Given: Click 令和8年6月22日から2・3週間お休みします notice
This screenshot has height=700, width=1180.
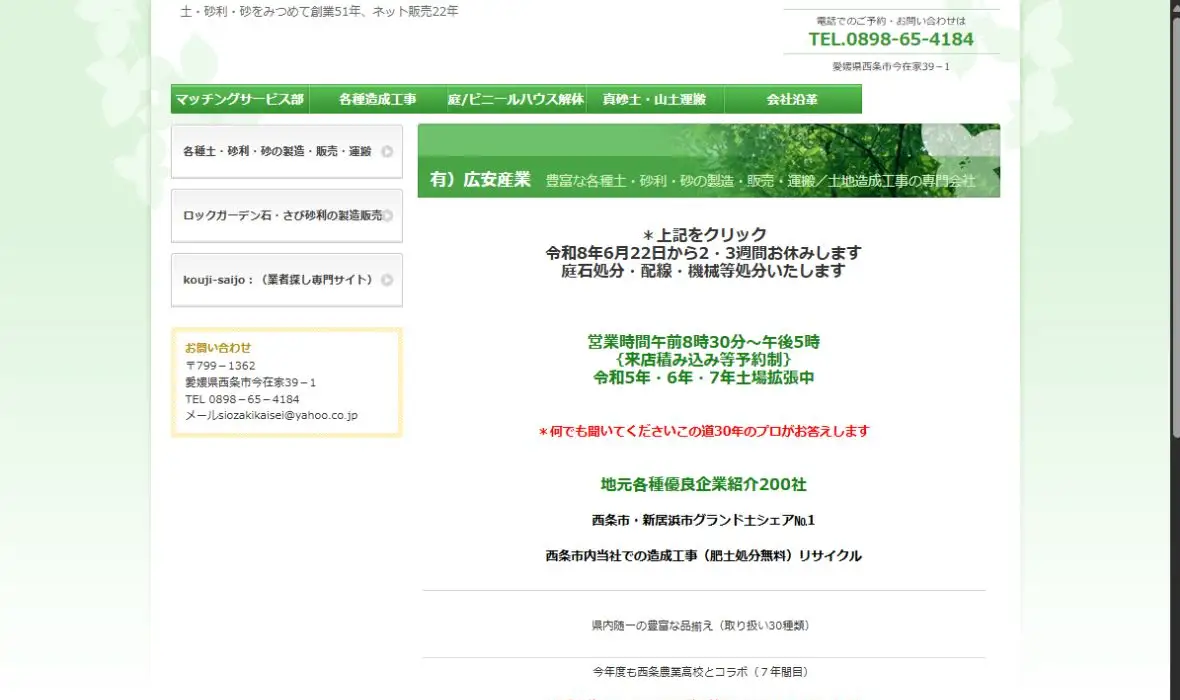Looking at the screenshot, I should pyautogui.click(x=704, y=253).
